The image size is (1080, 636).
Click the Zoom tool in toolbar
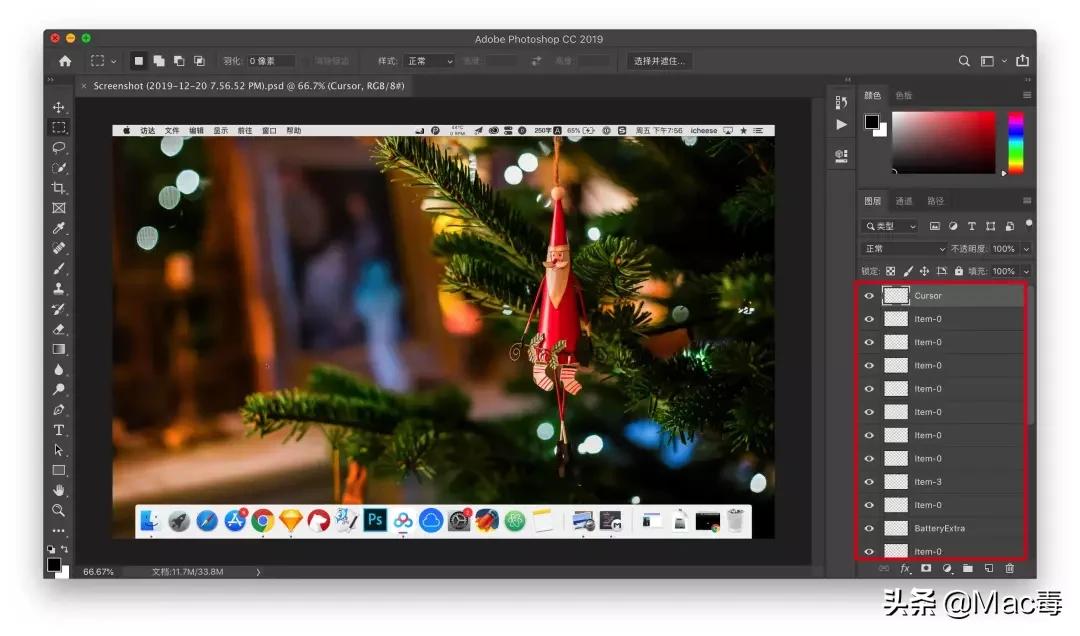click(59, 510)
